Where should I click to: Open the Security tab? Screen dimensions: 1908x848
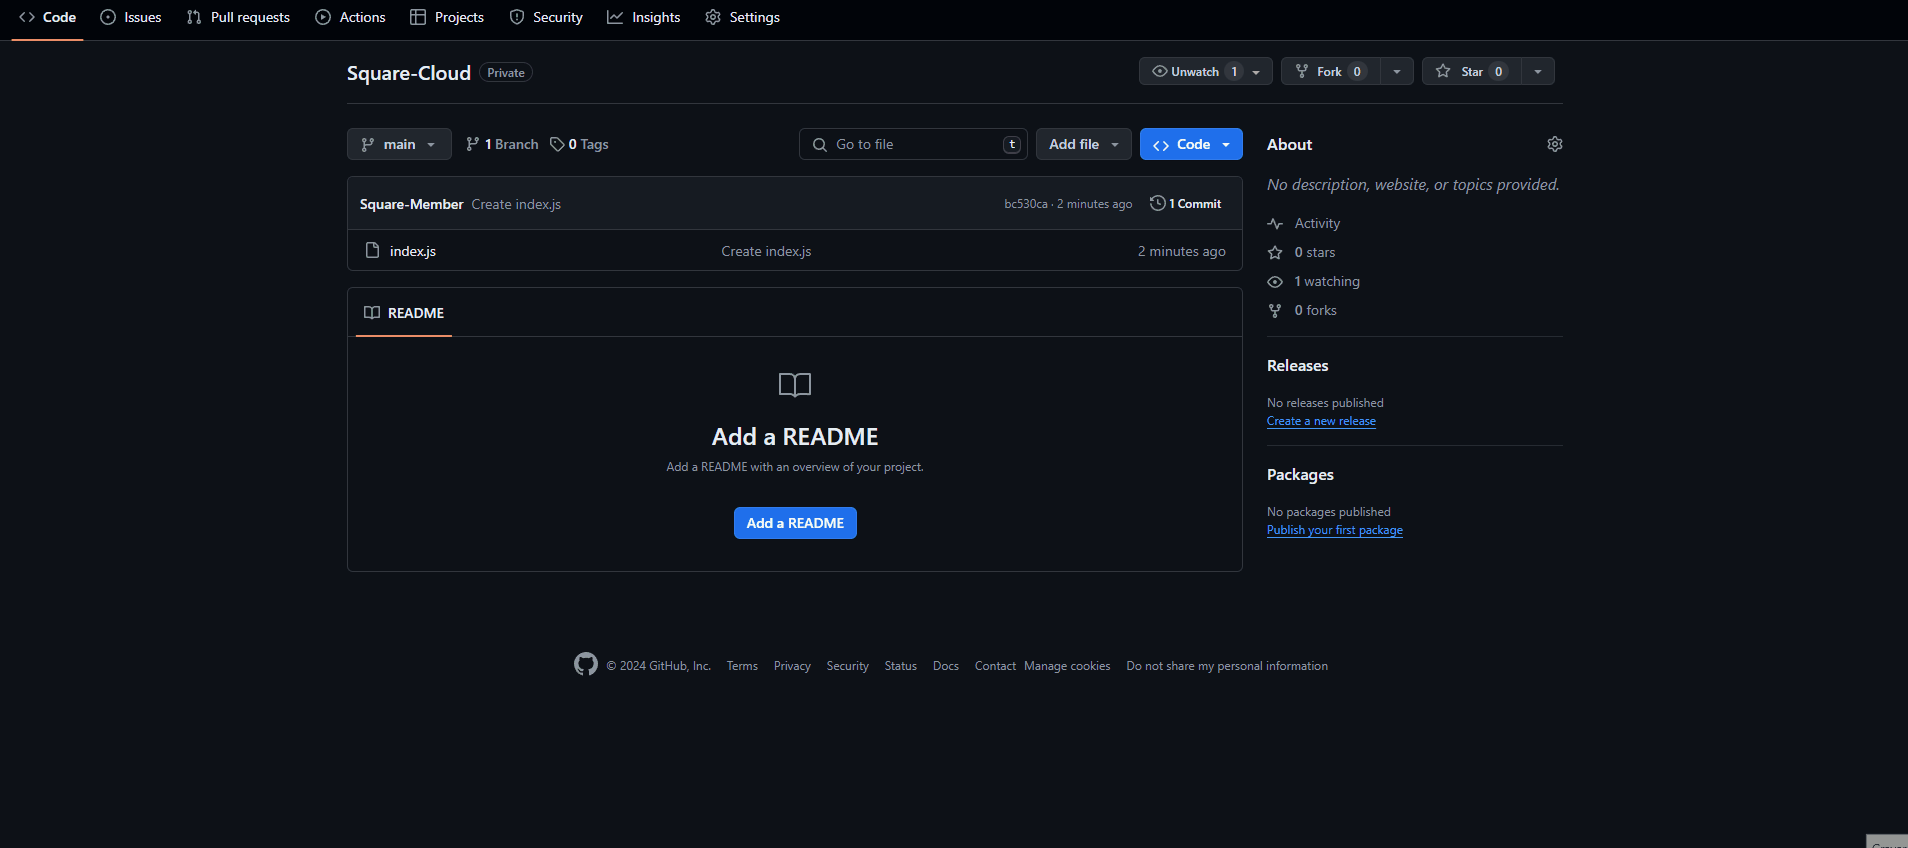546,17
